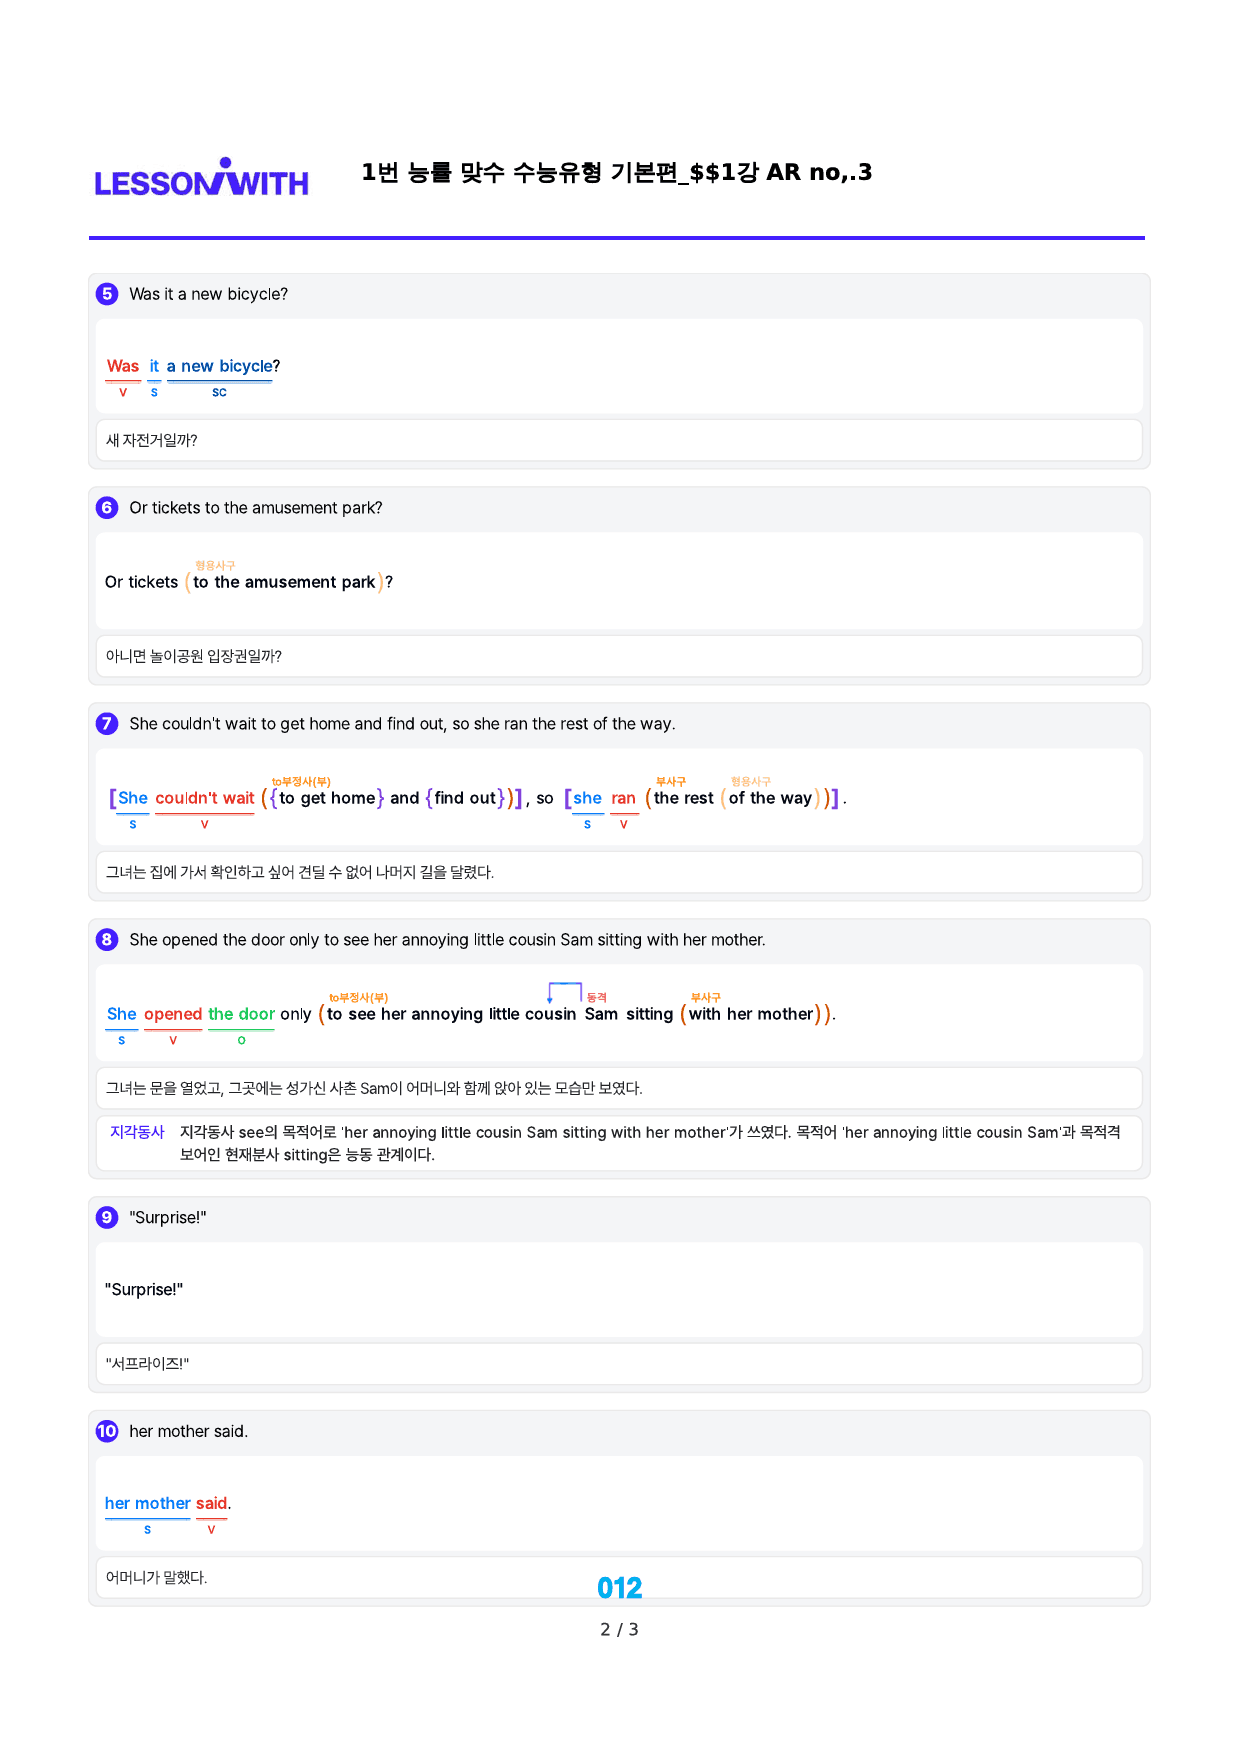Viewport: 1240px width, 1754px height.
Task: Click the LESSONWITH logo
Action: coord(201,178)
